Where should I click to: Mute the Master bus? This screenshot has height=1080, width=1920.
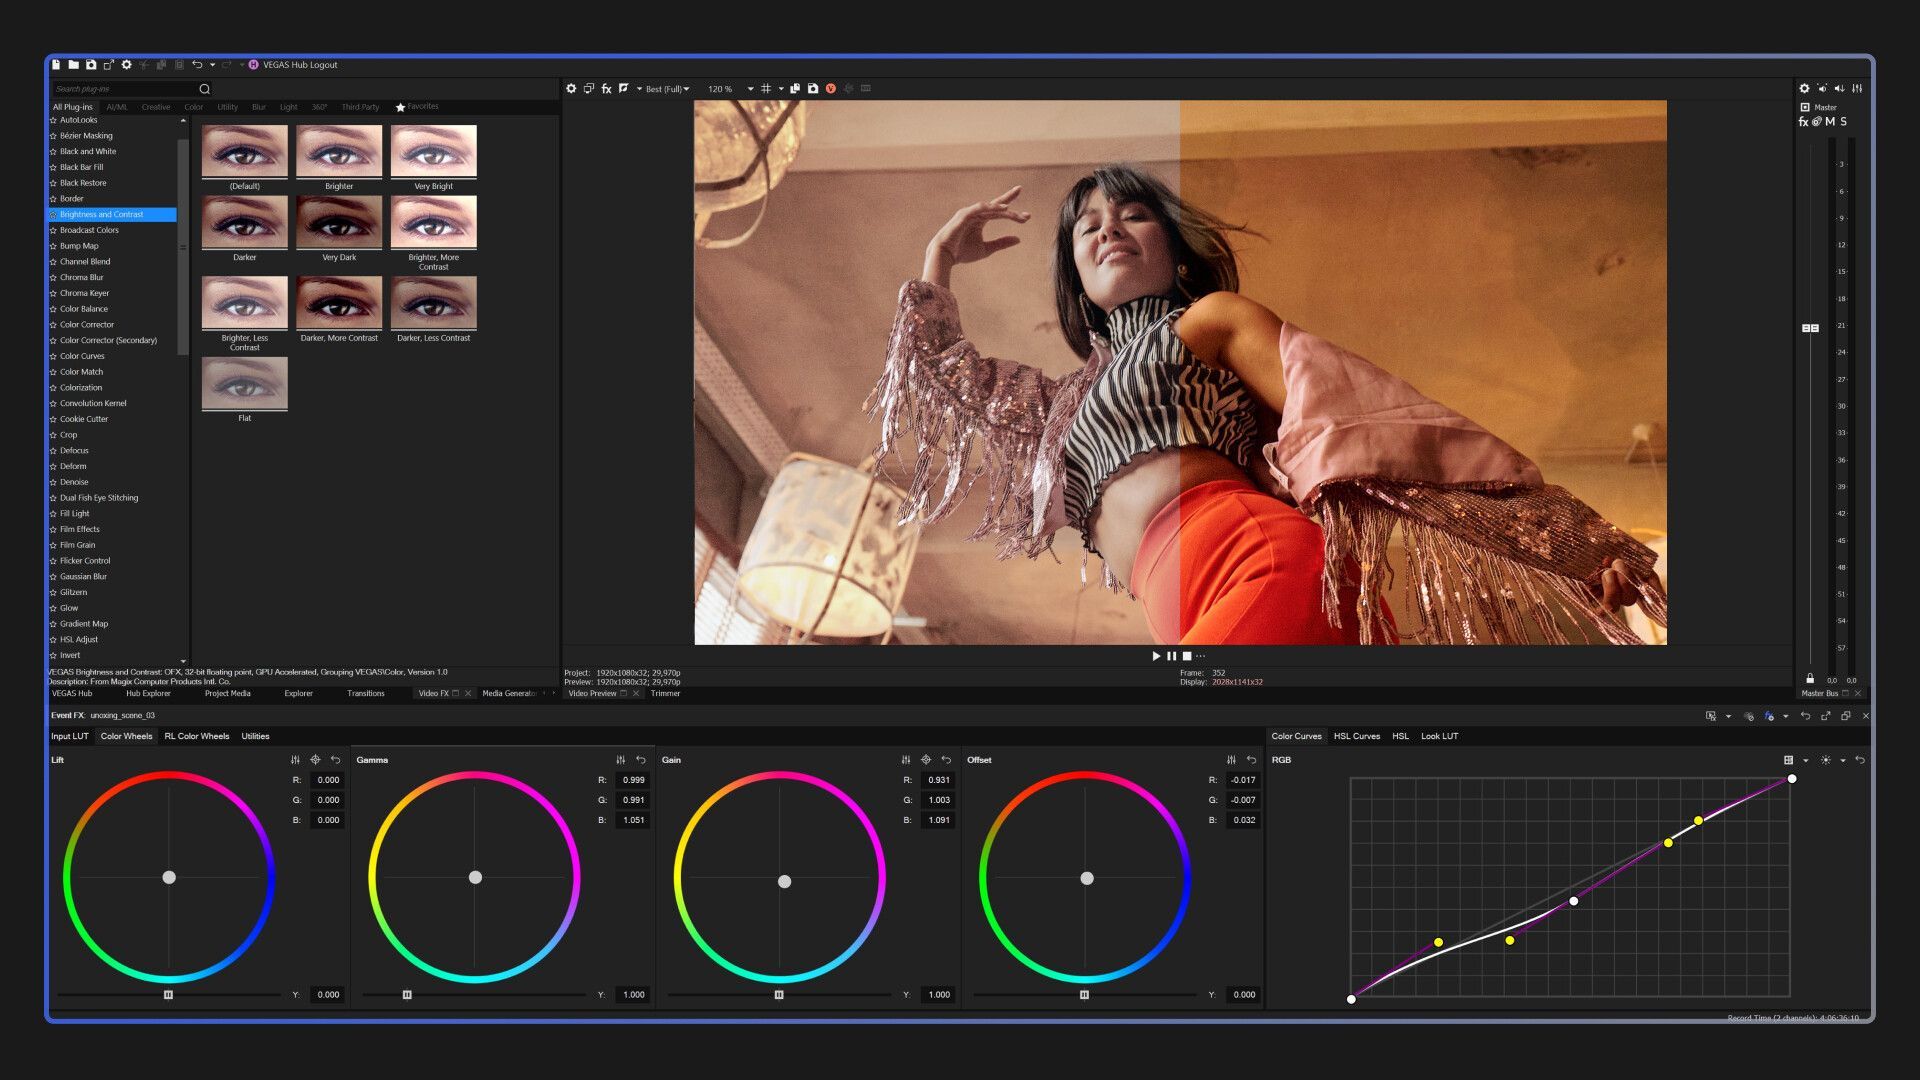click(1829, 121)
